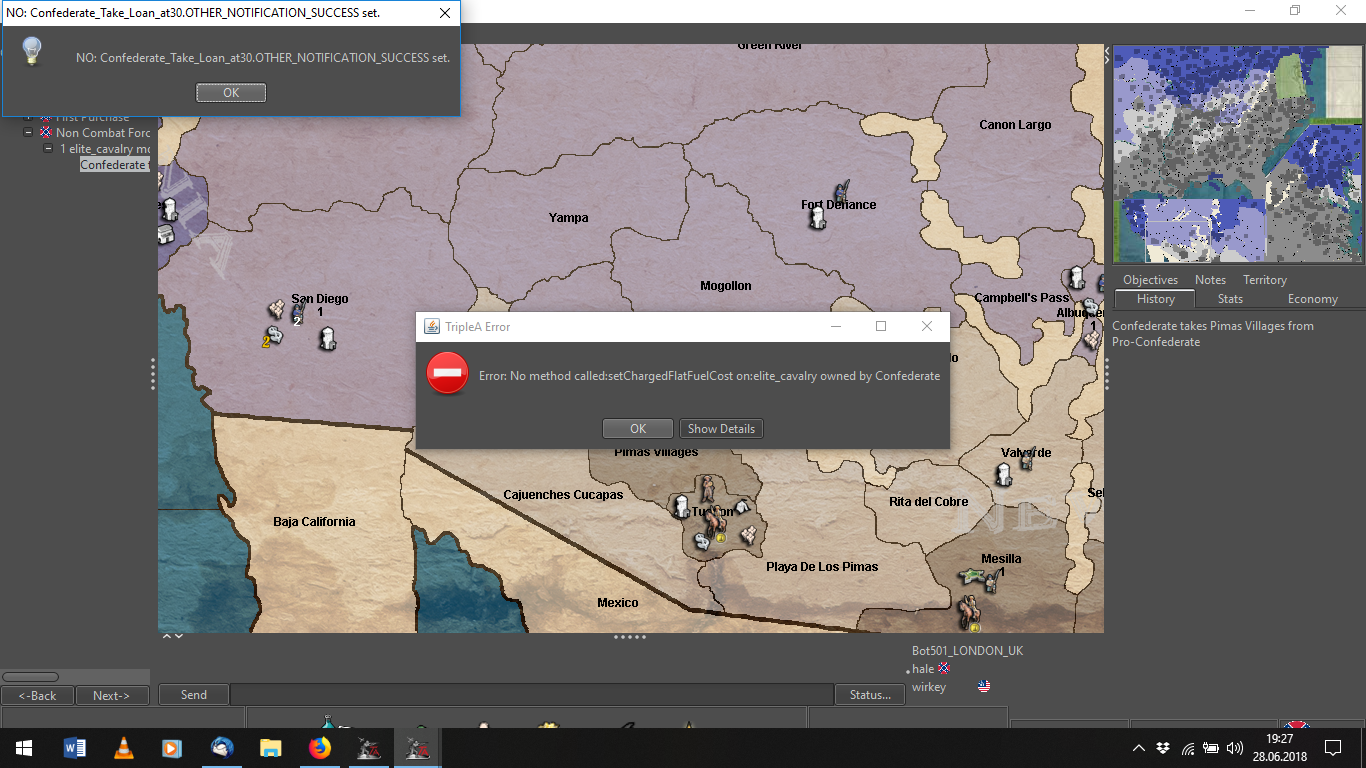Click the flag icon beside Non Combat Force
Image resolution: width=1366 pixels, height=768 pixels.
[x=46, y=132]
